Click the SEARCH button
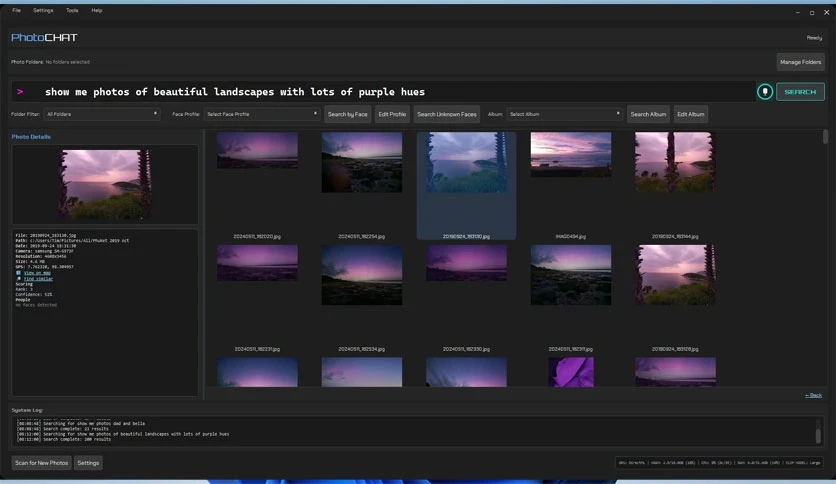 (800, 92)
